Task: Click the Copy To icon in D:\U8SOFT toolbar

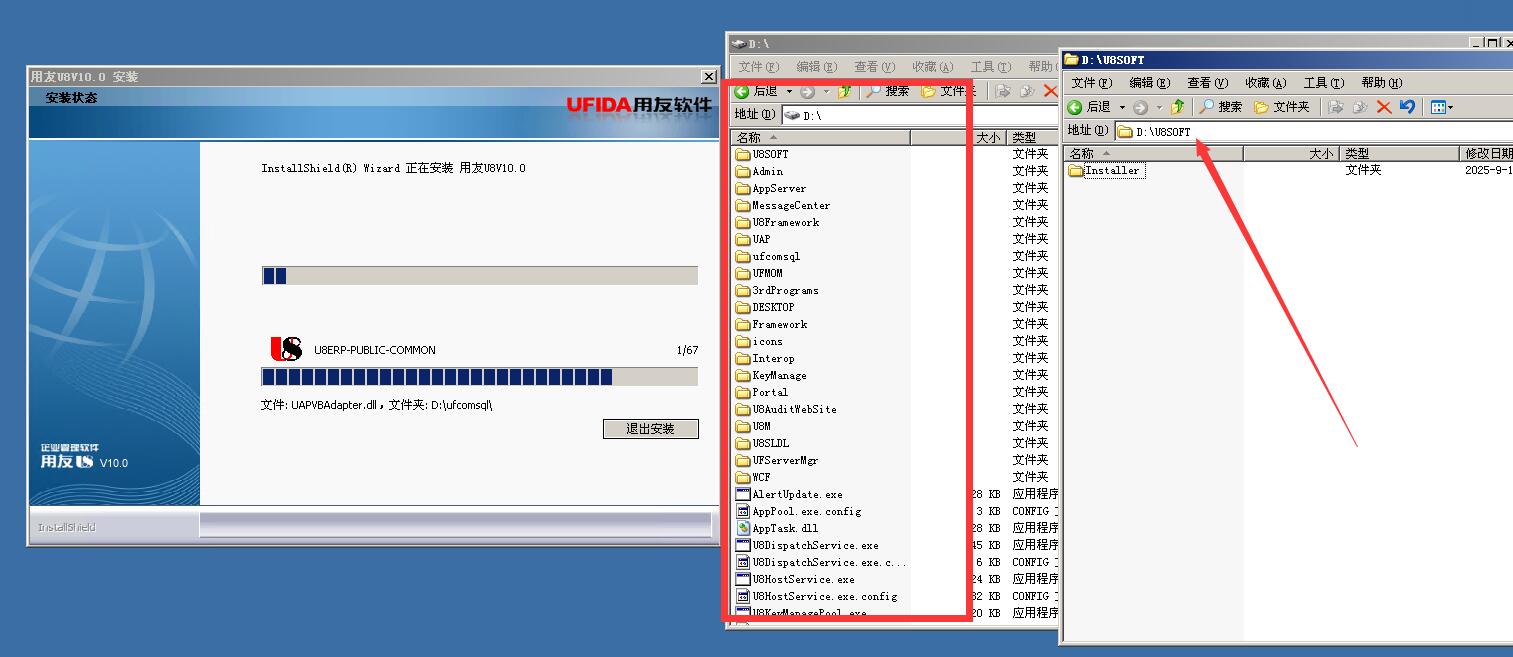Action: [1360, 107]
